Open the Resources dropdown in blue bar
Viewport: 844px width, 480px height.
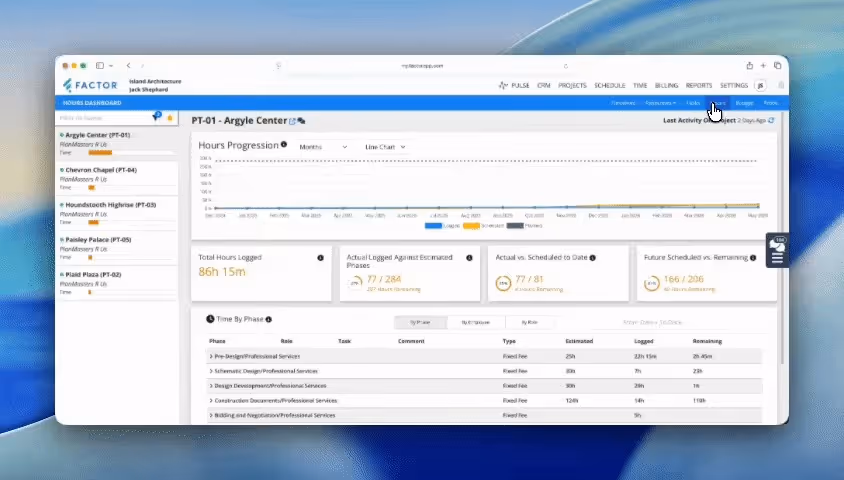(x=660, y=103)
